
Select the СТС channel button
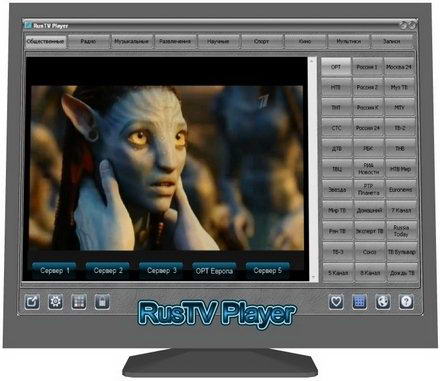click(x=337, y=128)
